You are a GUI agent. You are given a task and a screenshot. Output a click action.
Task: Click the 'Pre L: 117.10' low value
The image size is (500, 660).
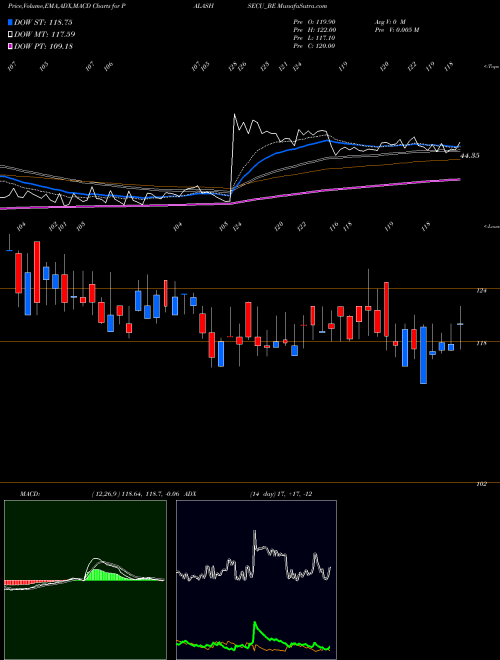point(314,38)
